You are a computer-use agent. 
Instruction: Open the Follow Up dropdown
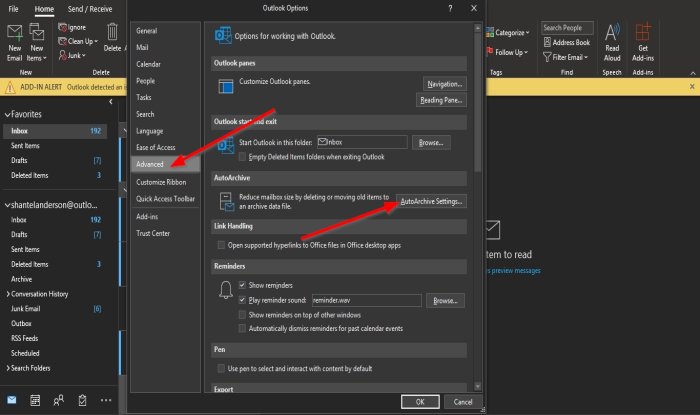[x=507, y=52]
